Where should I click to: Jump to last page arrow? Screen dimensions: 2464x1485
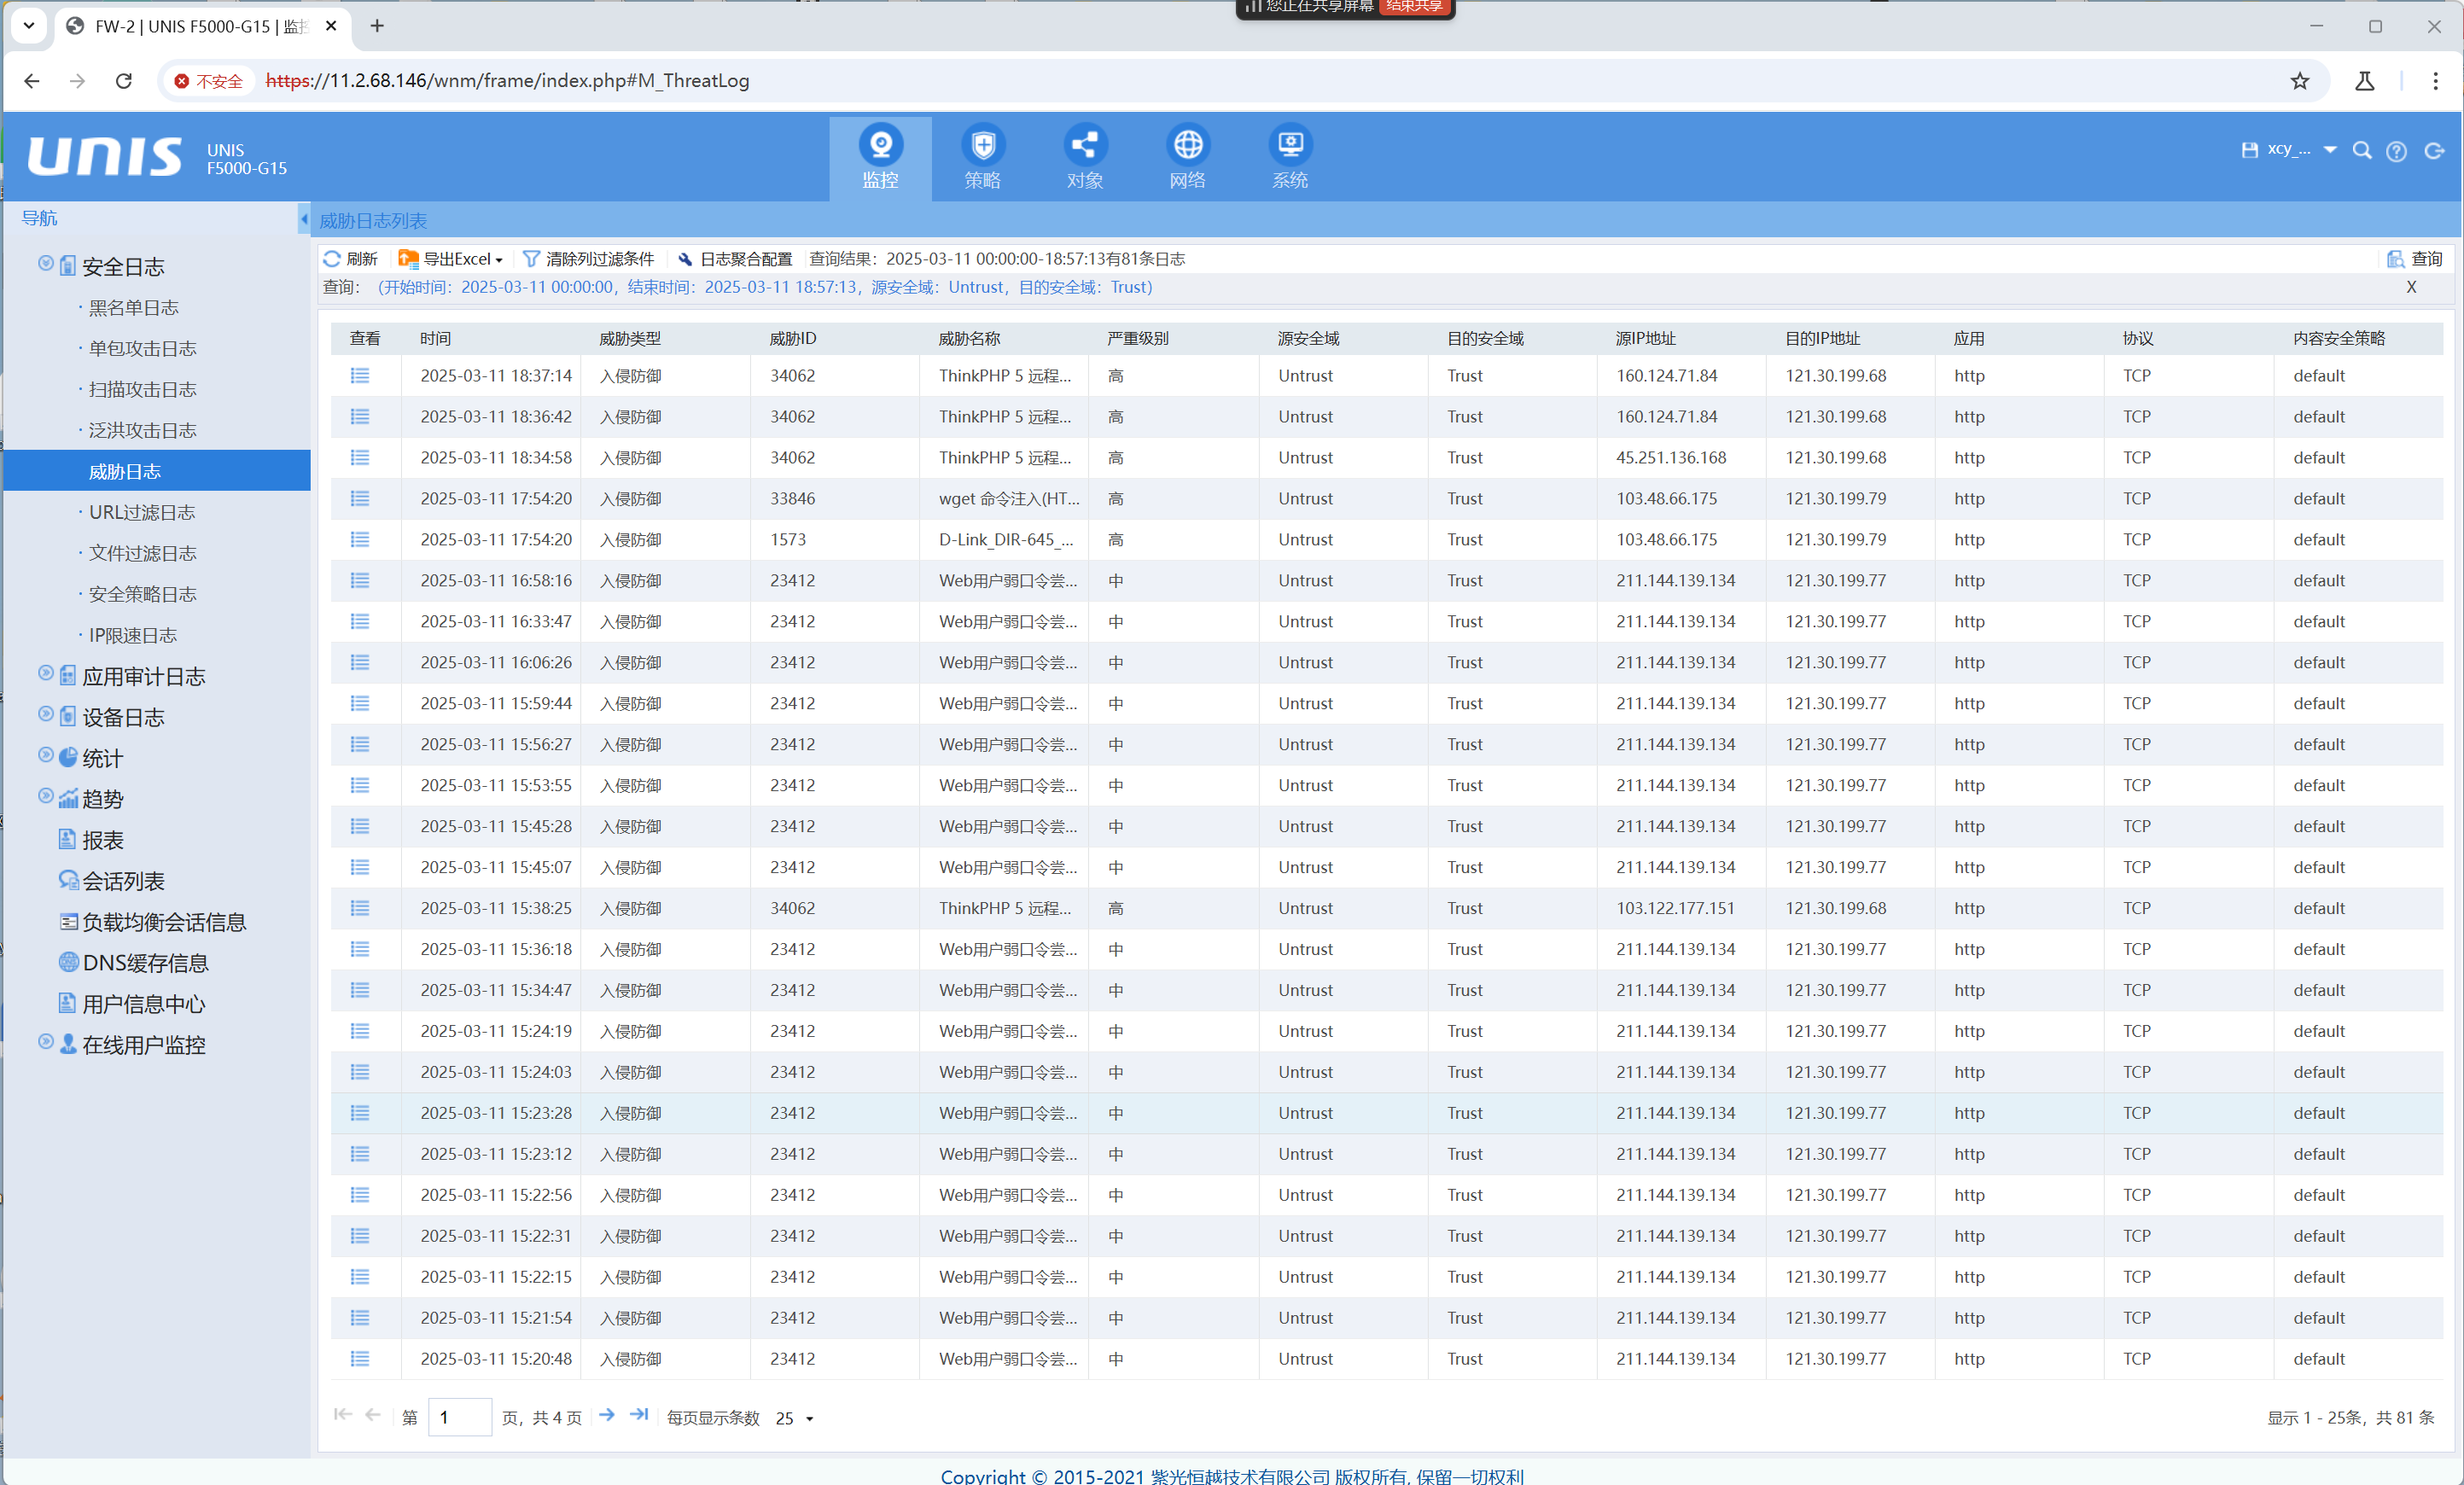coord(639,1415)
